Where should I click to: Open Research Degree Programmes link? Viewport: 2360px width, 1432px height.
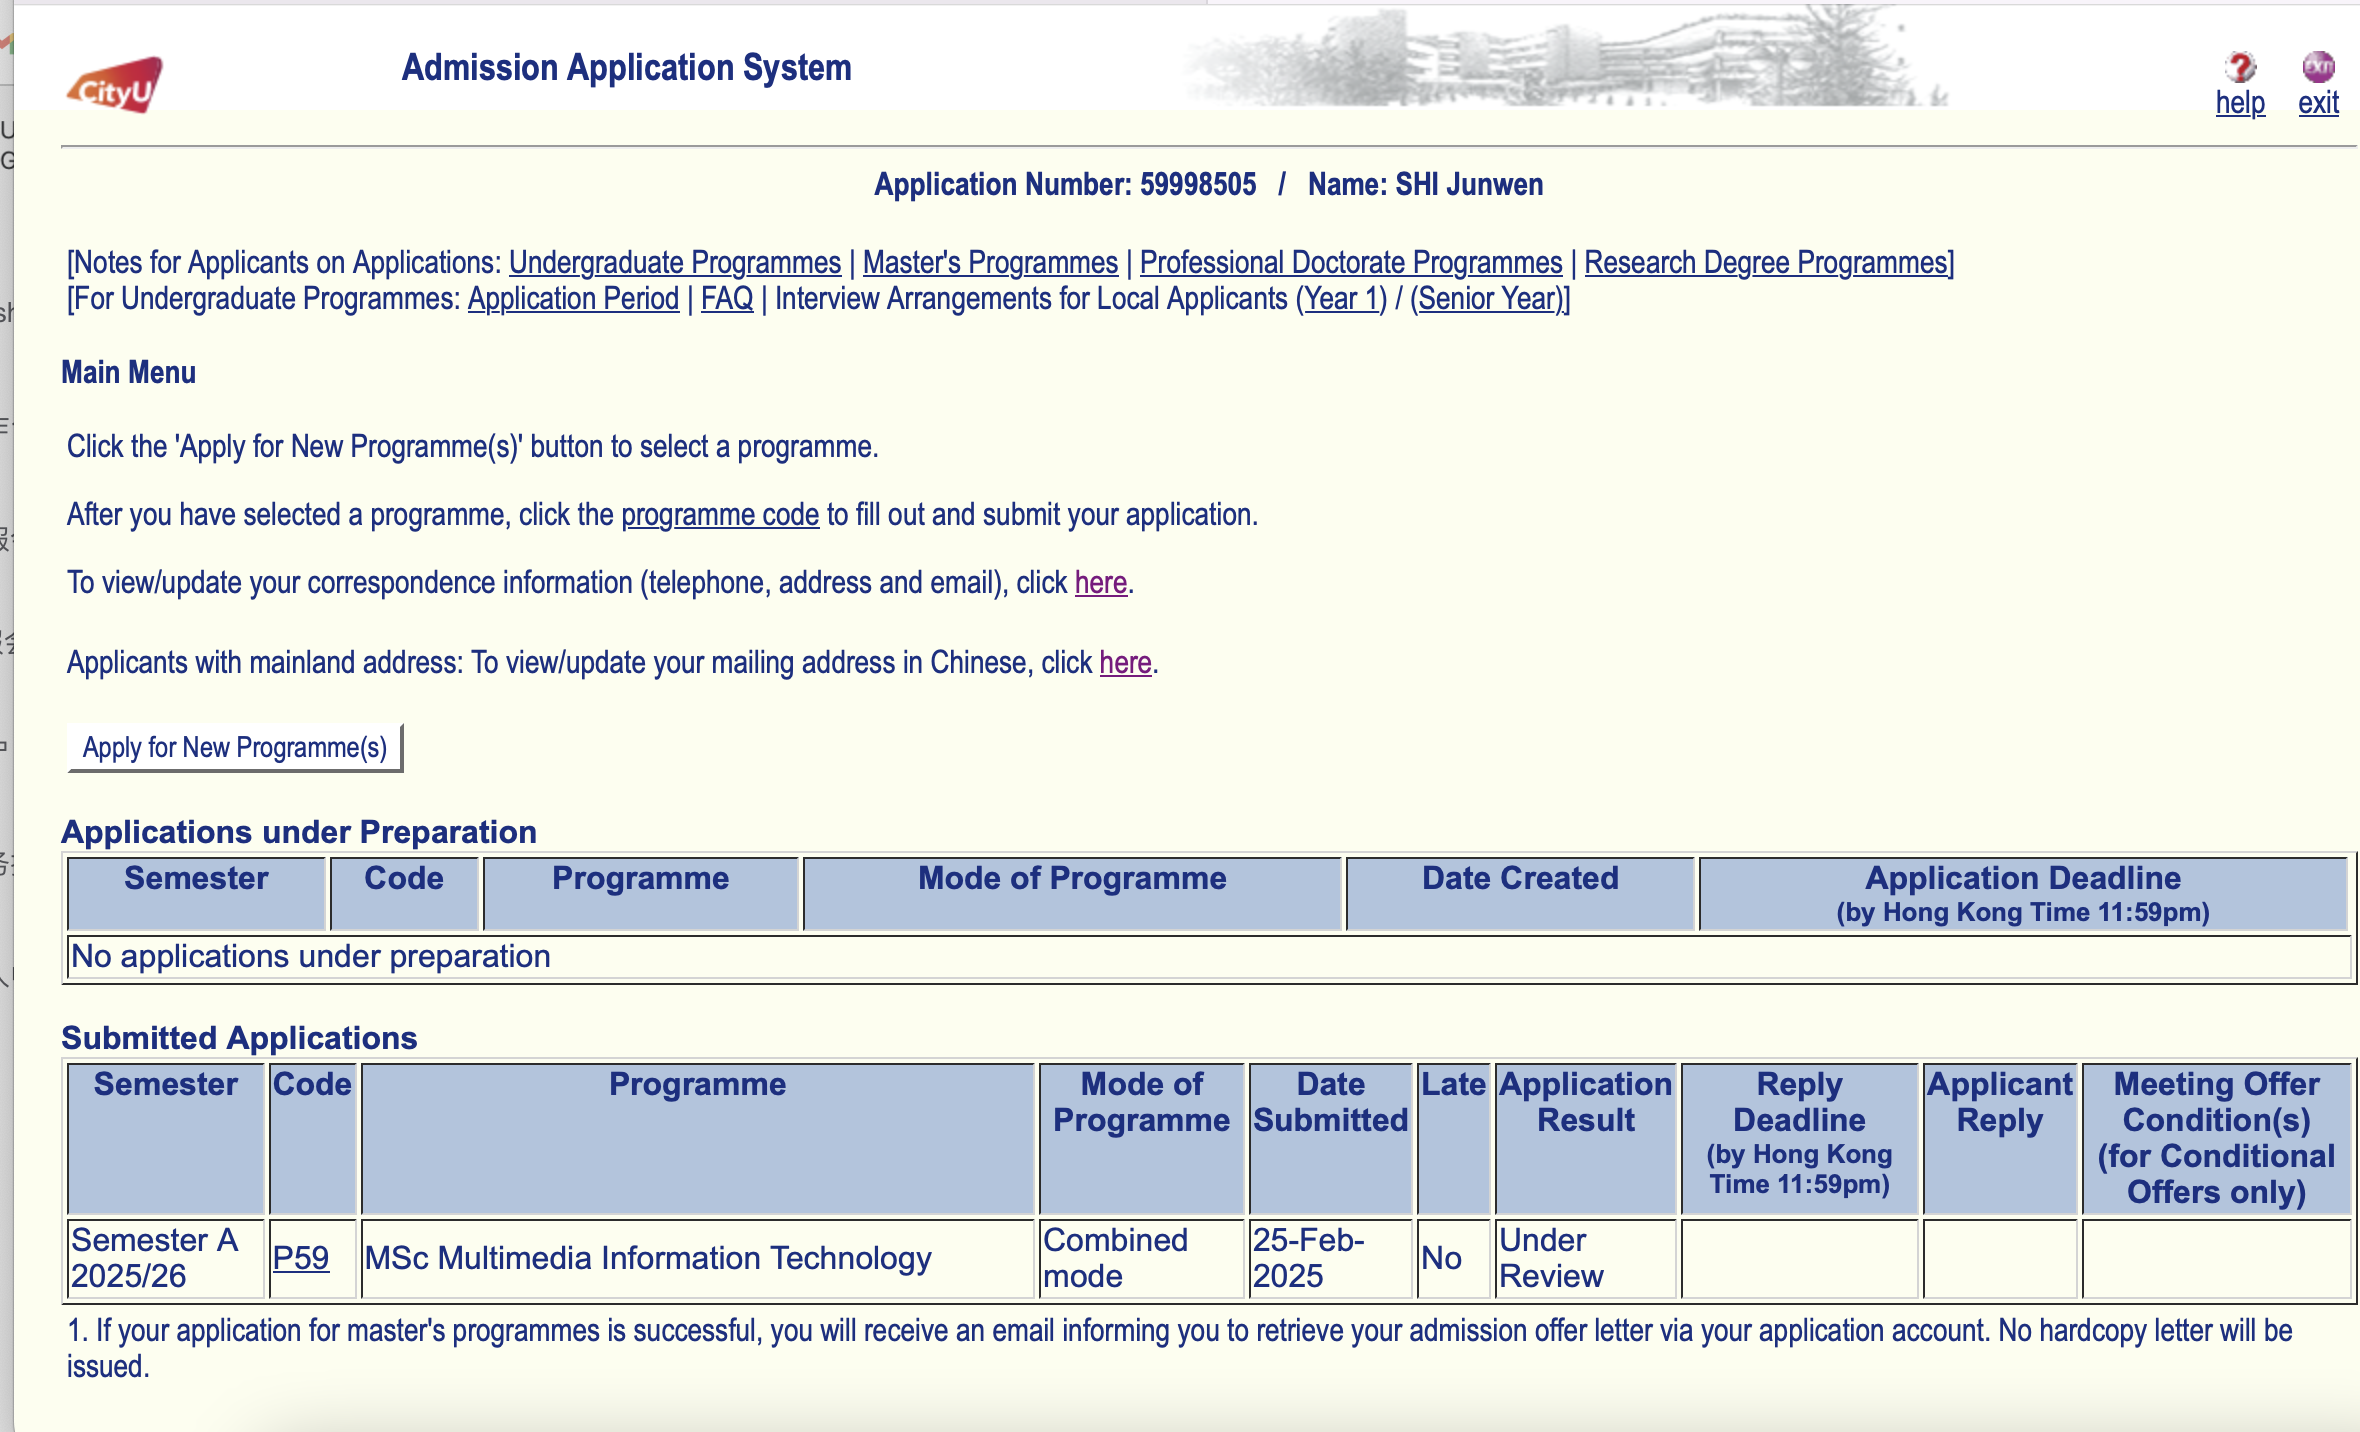pos(1766,263)
